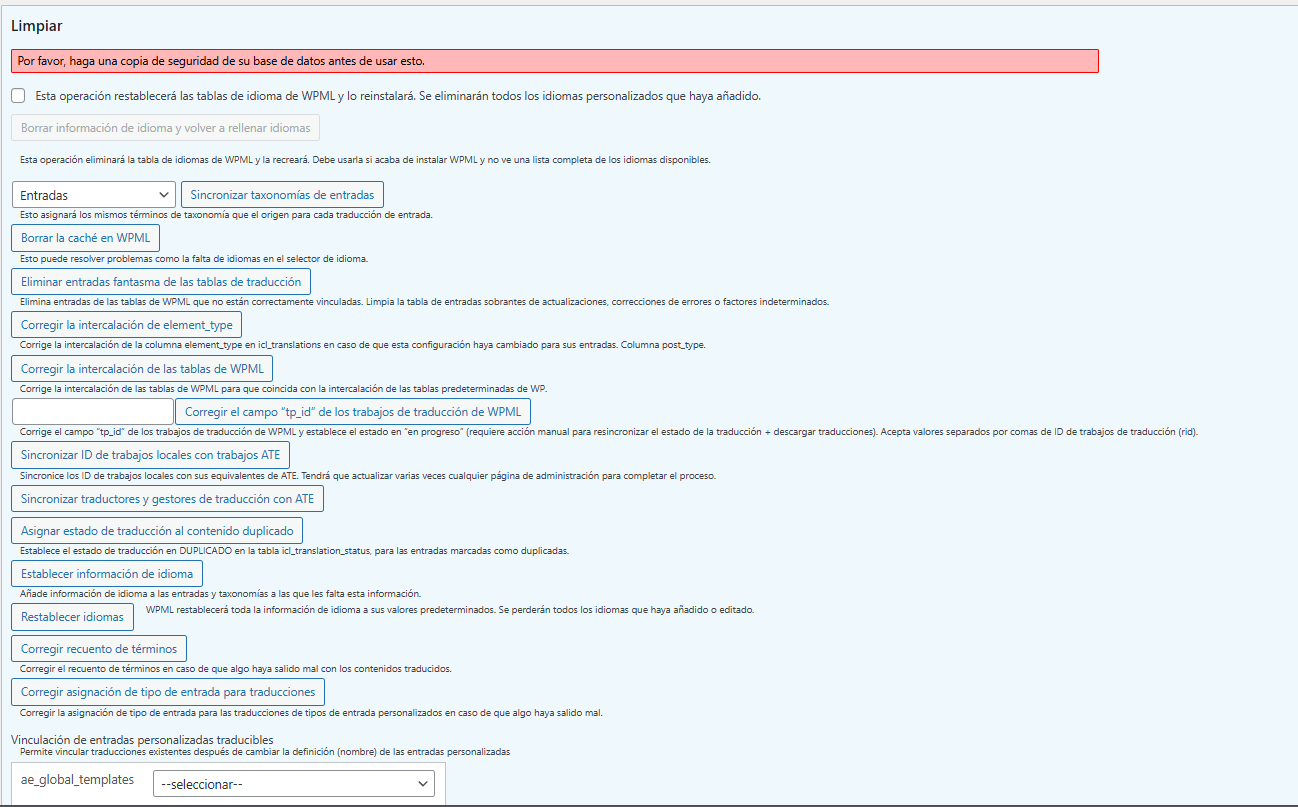The image size is (1298, 807).
Task: Click Corregir recuento de términos button
Action: pyautogui.click(x=99, y=649)
